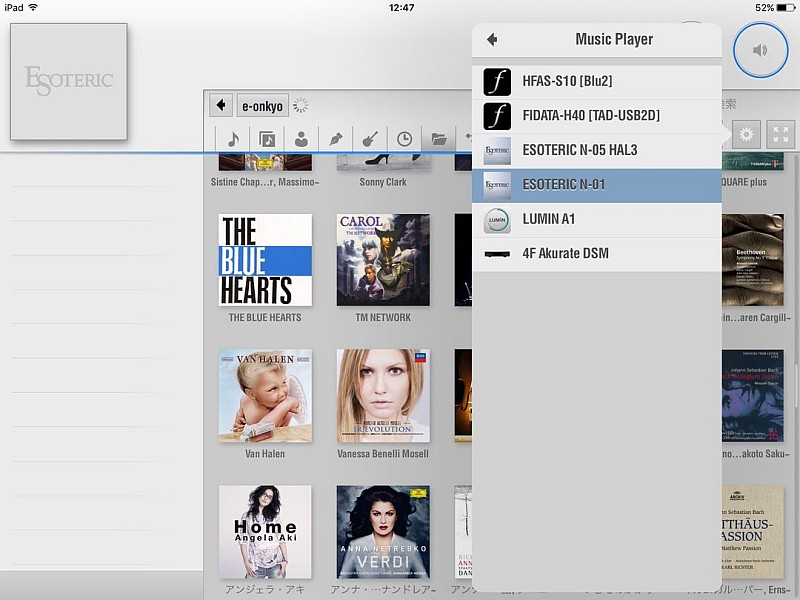Tap the e-onkyo breadcrumb button

tap(262, 106)
